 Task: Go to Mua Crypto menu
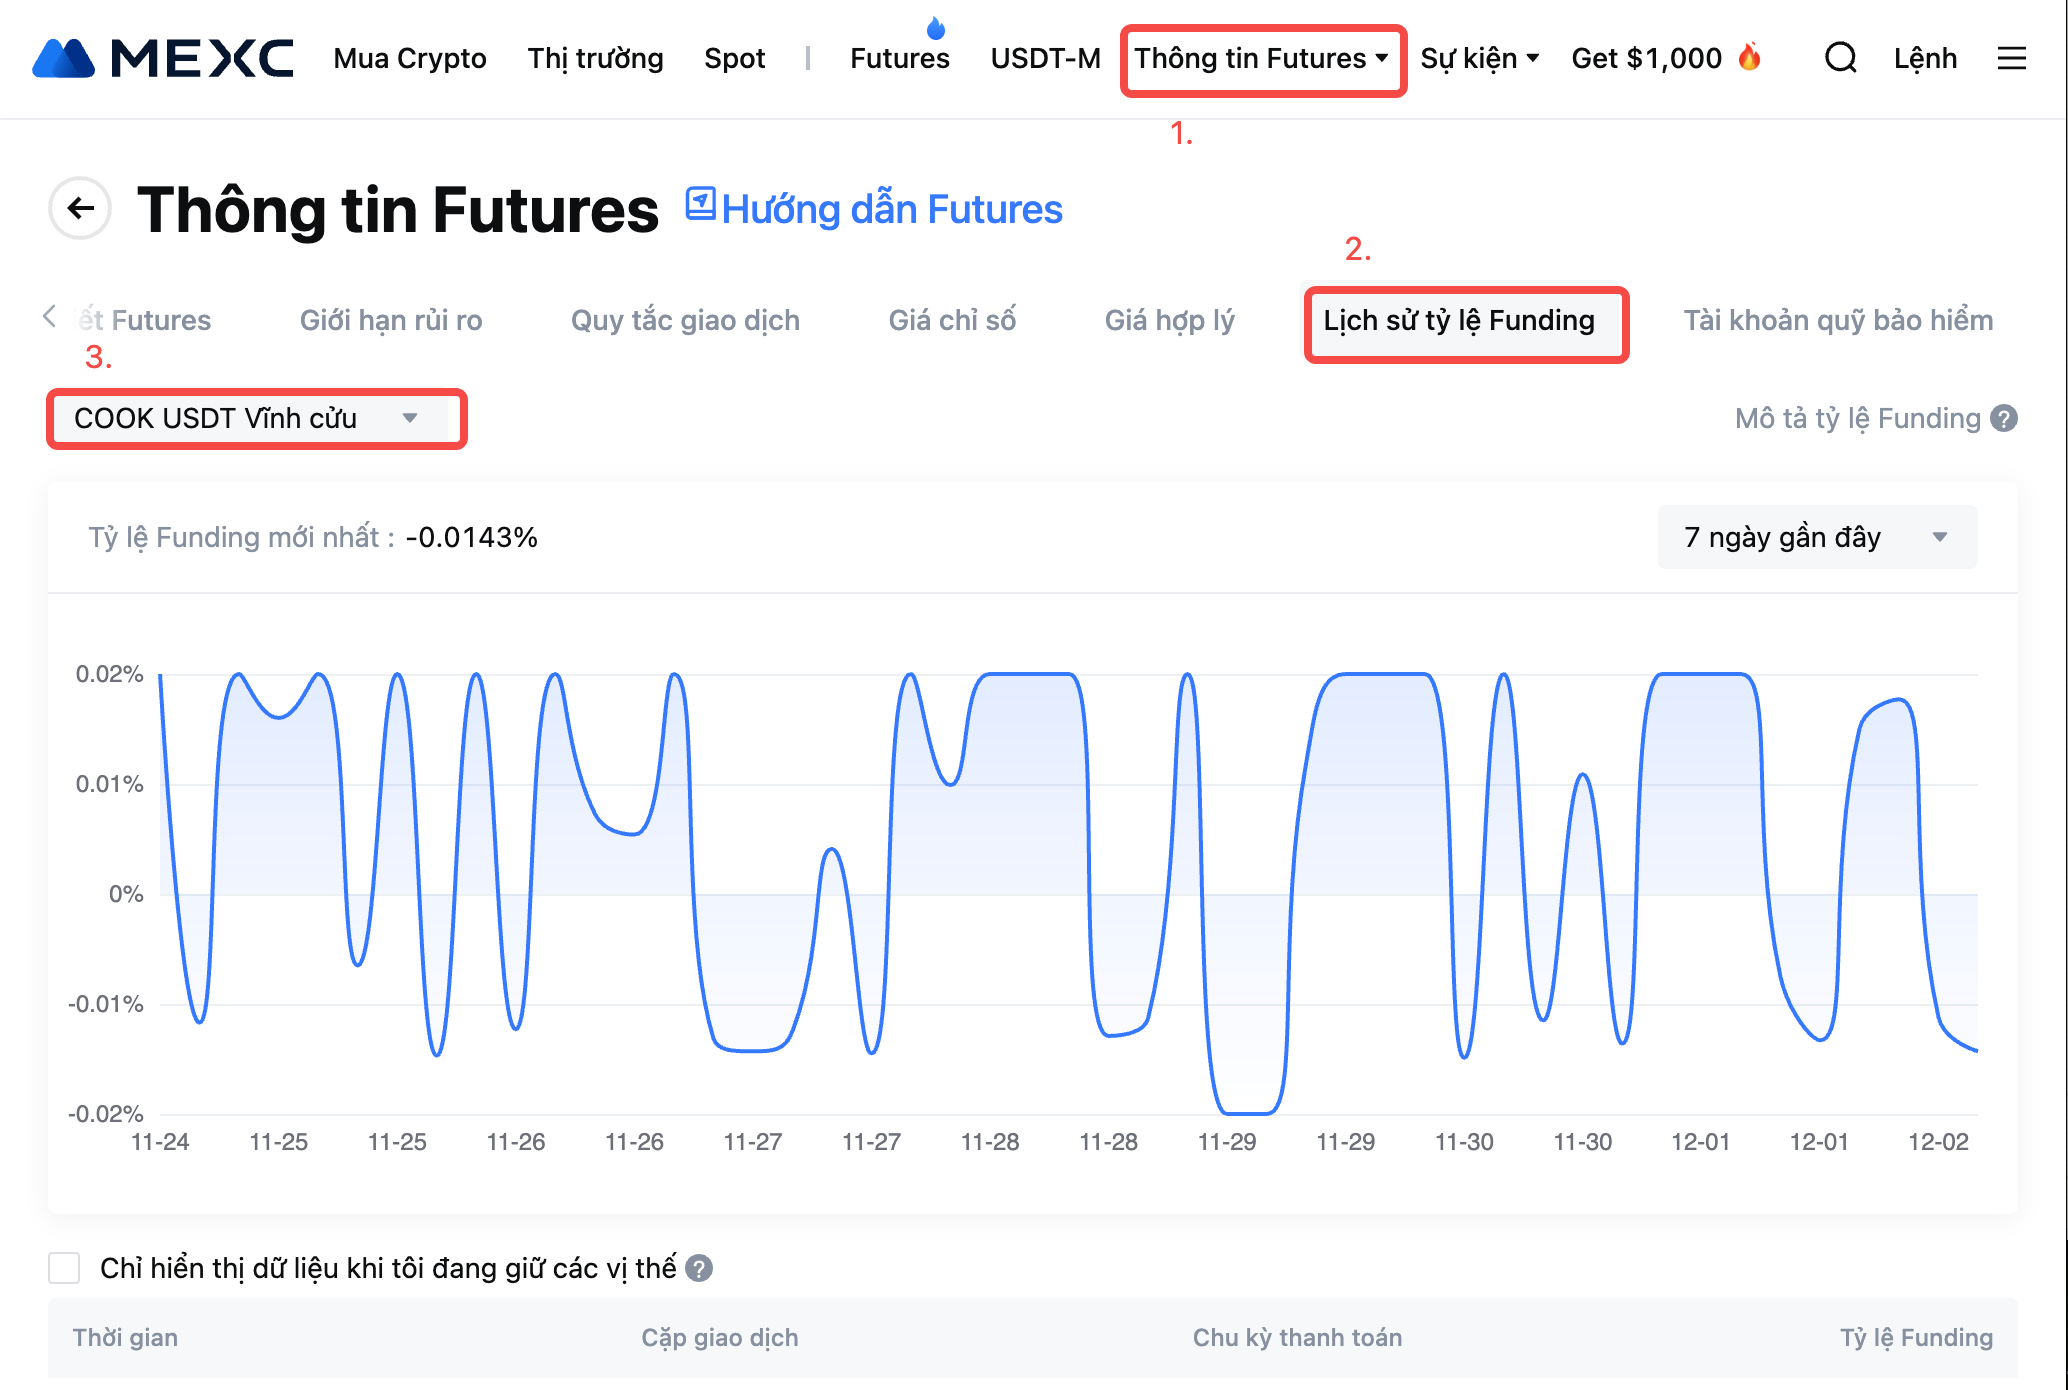[x=410, y=58]
